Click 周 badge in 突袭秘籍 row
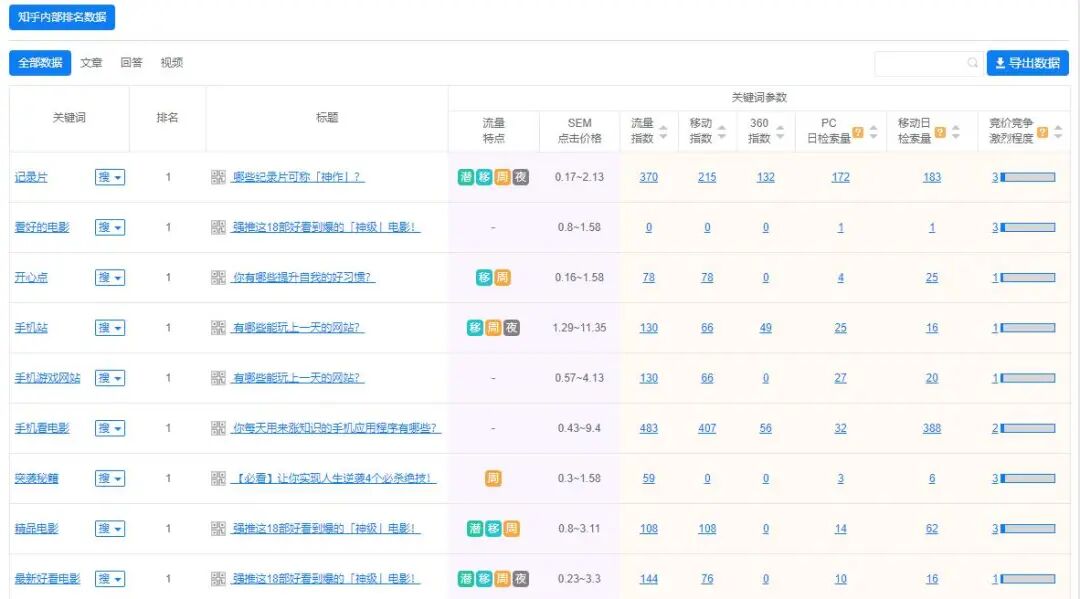The height and width of the screenshot is (599, 1080). [x=493, y=479]
